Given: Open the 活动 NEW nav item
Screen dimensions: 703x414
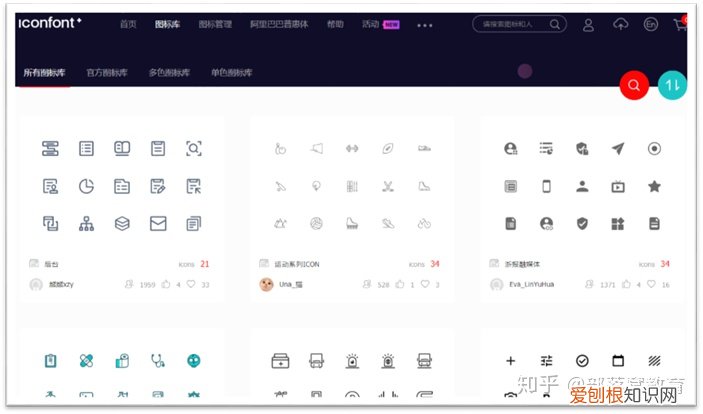Looking at the screenshot, I should point(381,24).
